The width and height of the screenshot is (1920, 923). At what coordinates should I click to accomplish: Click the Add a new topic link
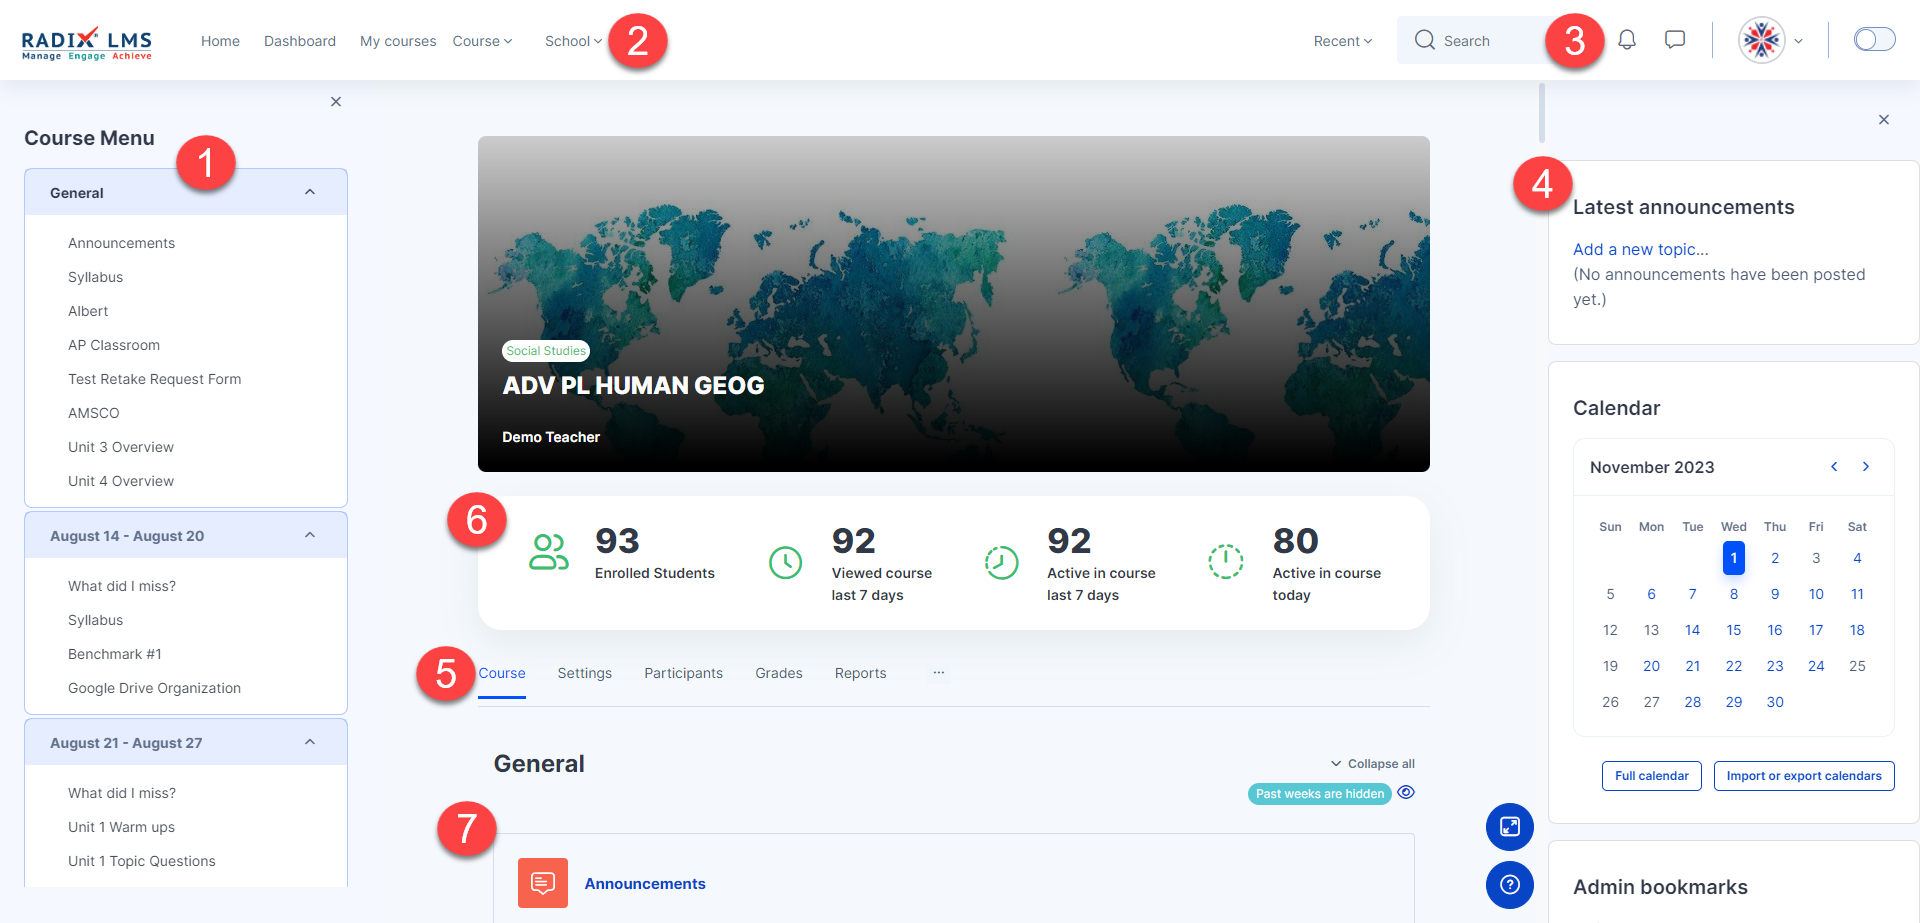(x=1640, y=250)
